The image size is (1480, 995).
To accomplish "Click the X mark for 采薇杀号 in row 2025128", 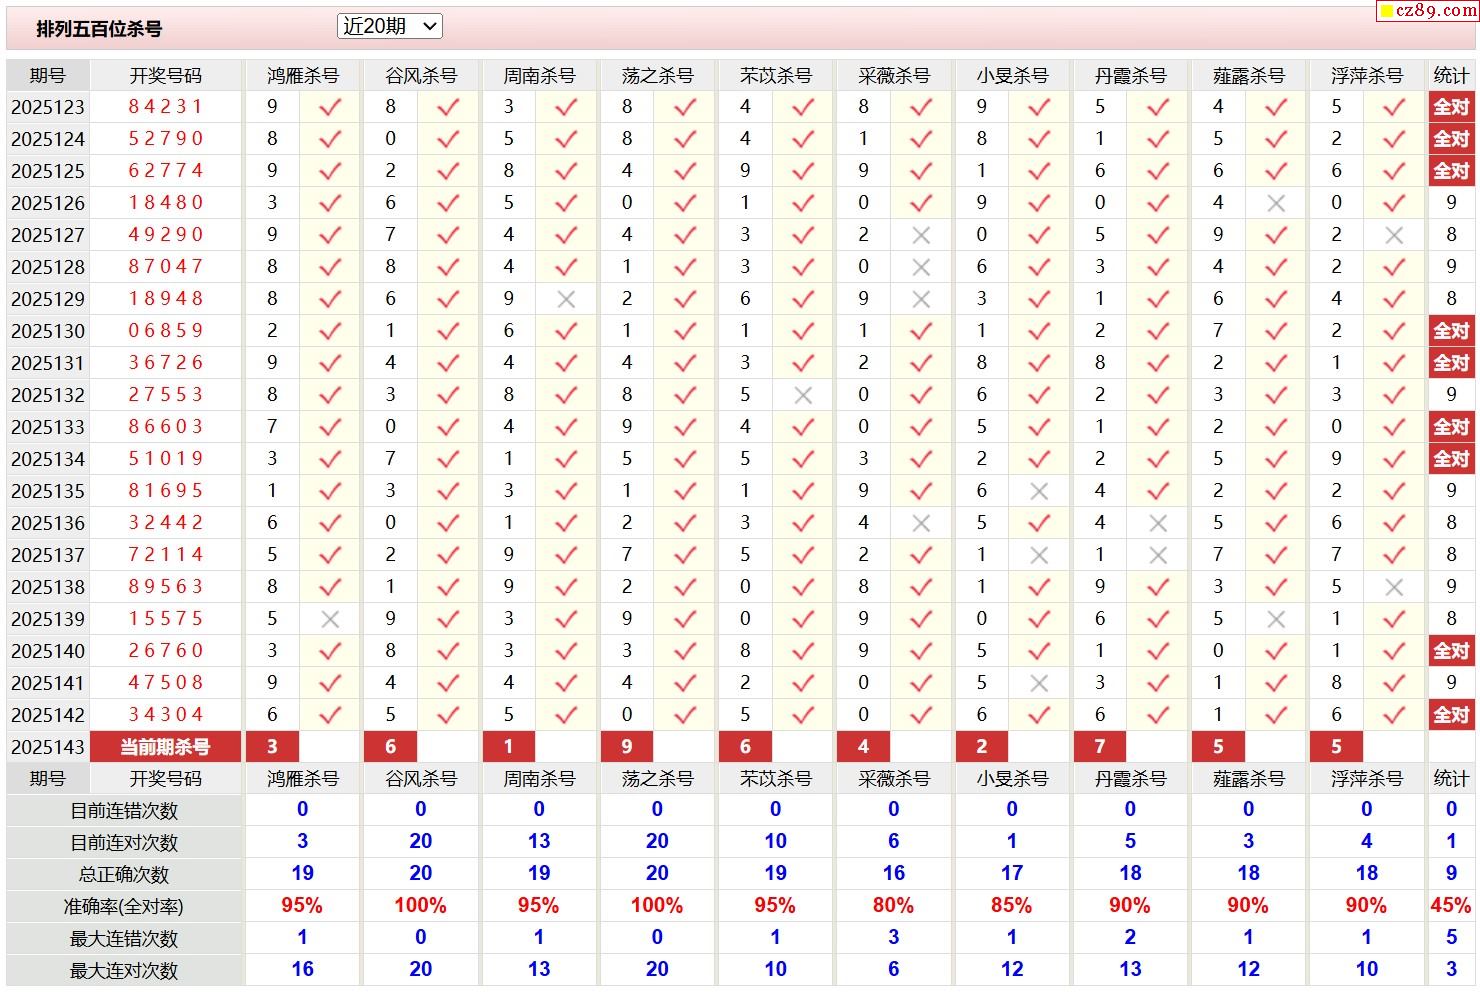I will click(921, 267).
